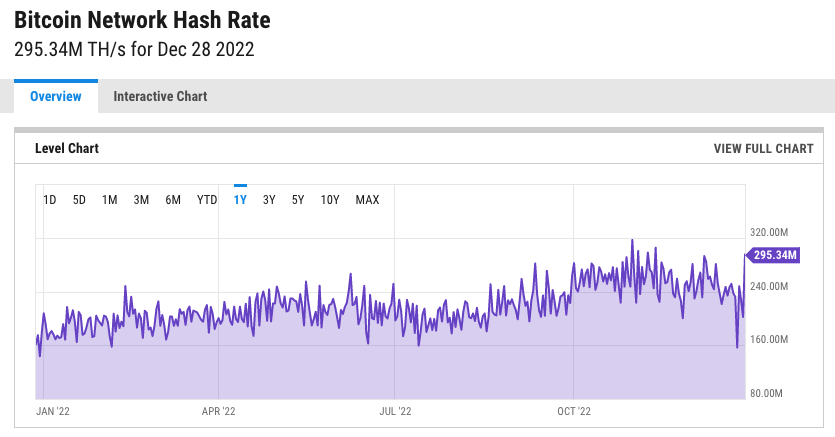This screenshot has height=437, width=835.
Task: Click the 160.00M axis label
Action: click(769, 340)
